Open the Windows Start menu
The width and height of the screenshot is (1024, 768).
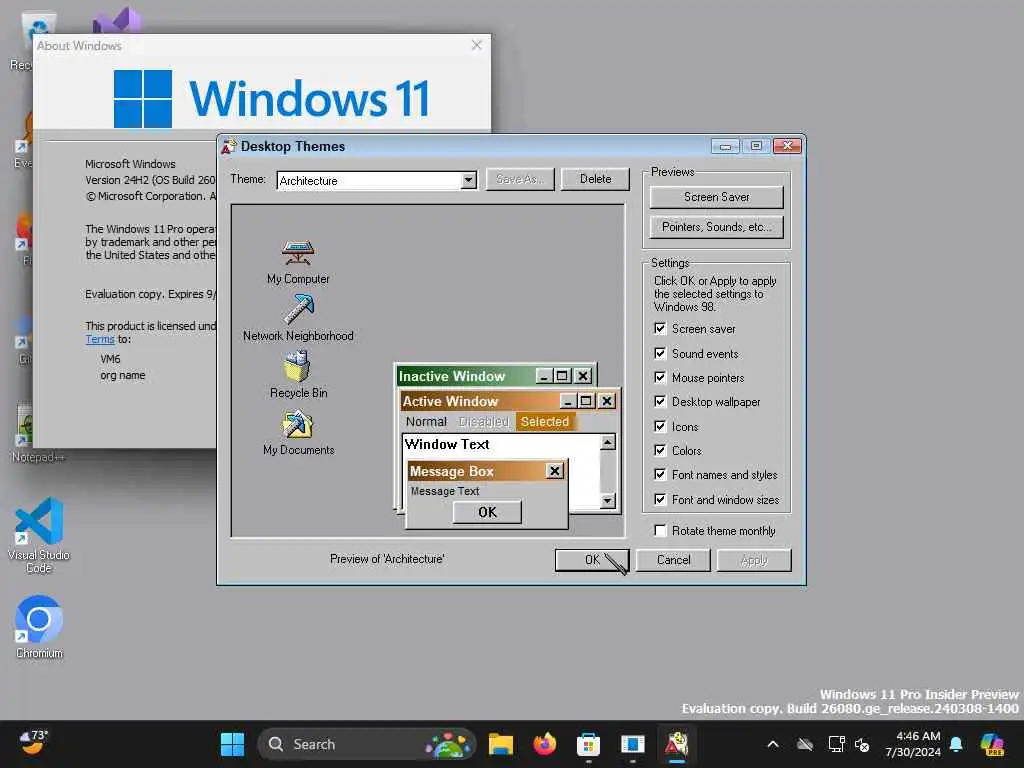pos(232,744)
